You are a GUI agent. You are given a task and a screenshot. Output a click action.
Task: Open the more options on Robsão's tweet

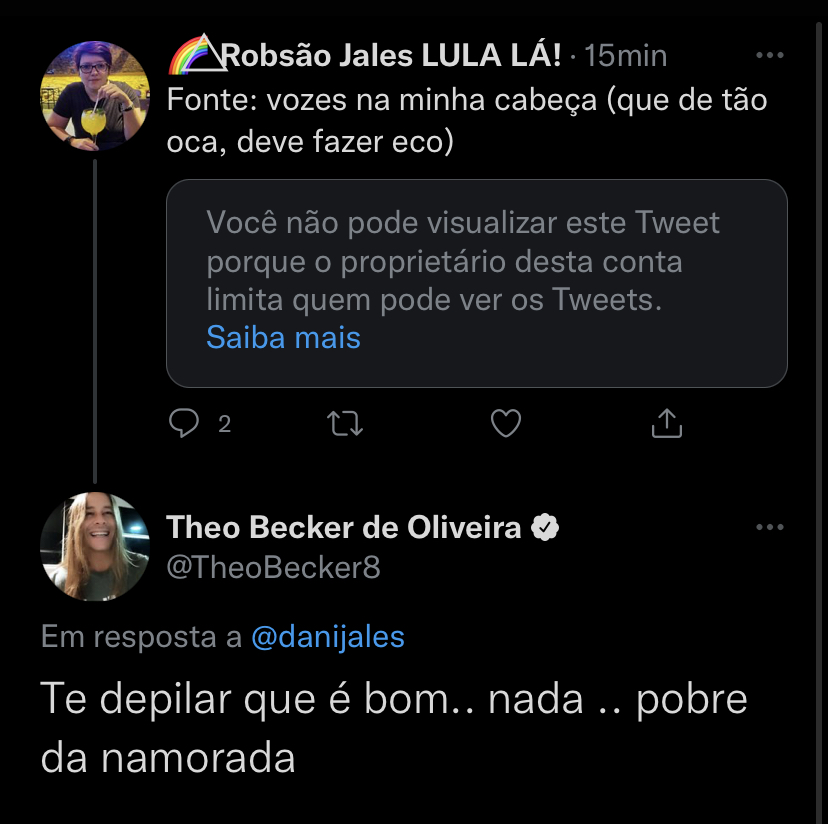coord(769,56)
